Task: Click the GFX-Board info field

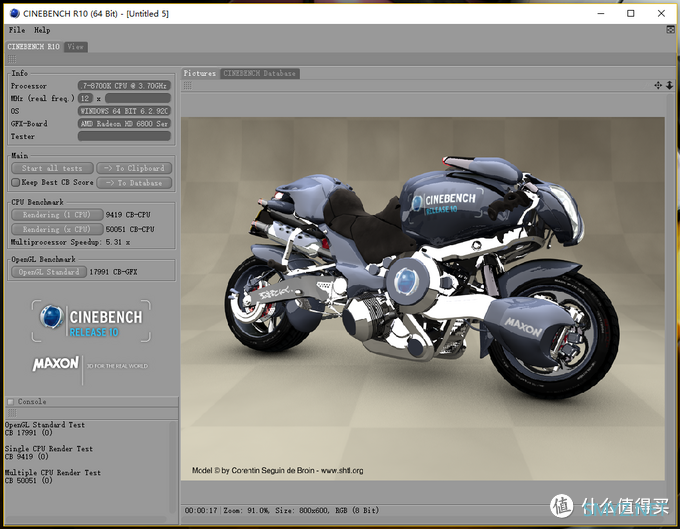Action: [x=124, y=124]
